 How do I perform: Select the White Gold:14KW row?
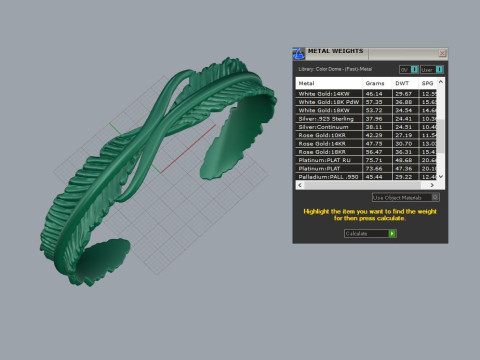click(x=366, y=94)
